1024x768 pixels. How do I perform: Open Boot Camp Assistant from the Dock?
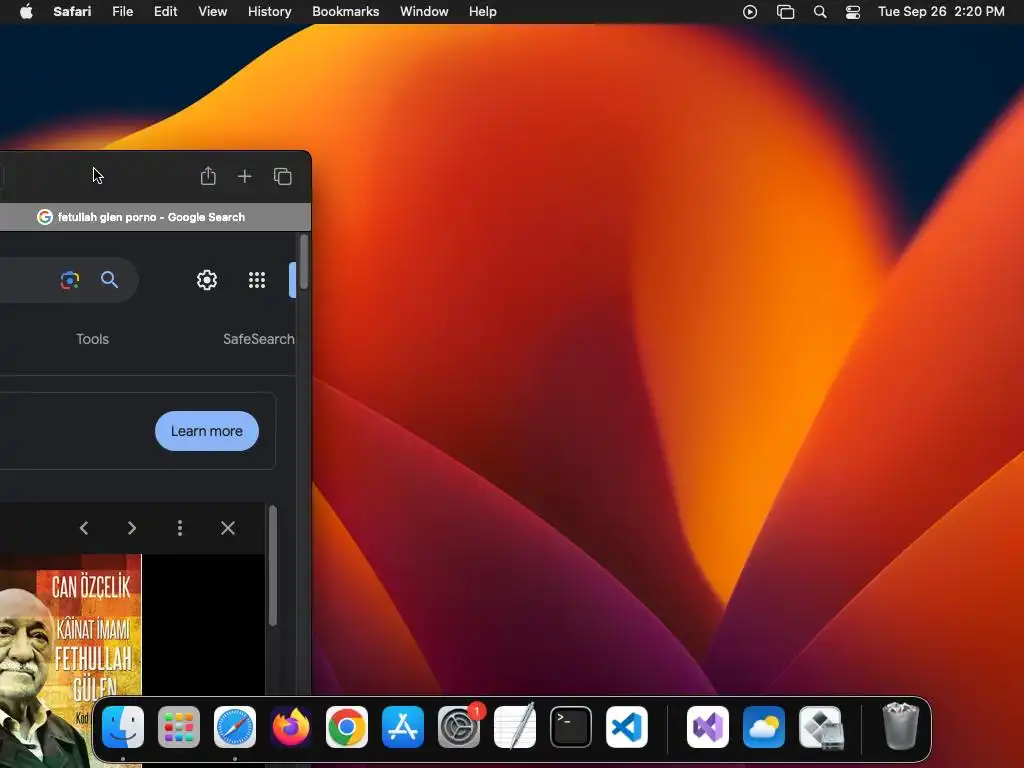820,727
